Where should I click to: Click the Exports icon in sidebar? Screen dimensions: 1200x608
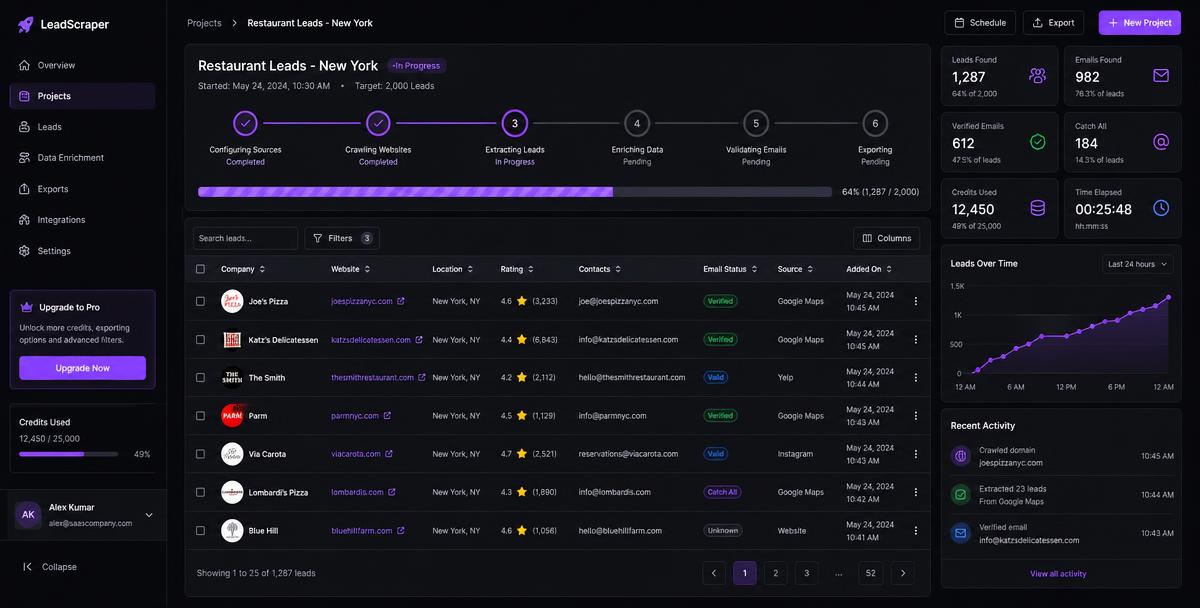tap(25, 189)
